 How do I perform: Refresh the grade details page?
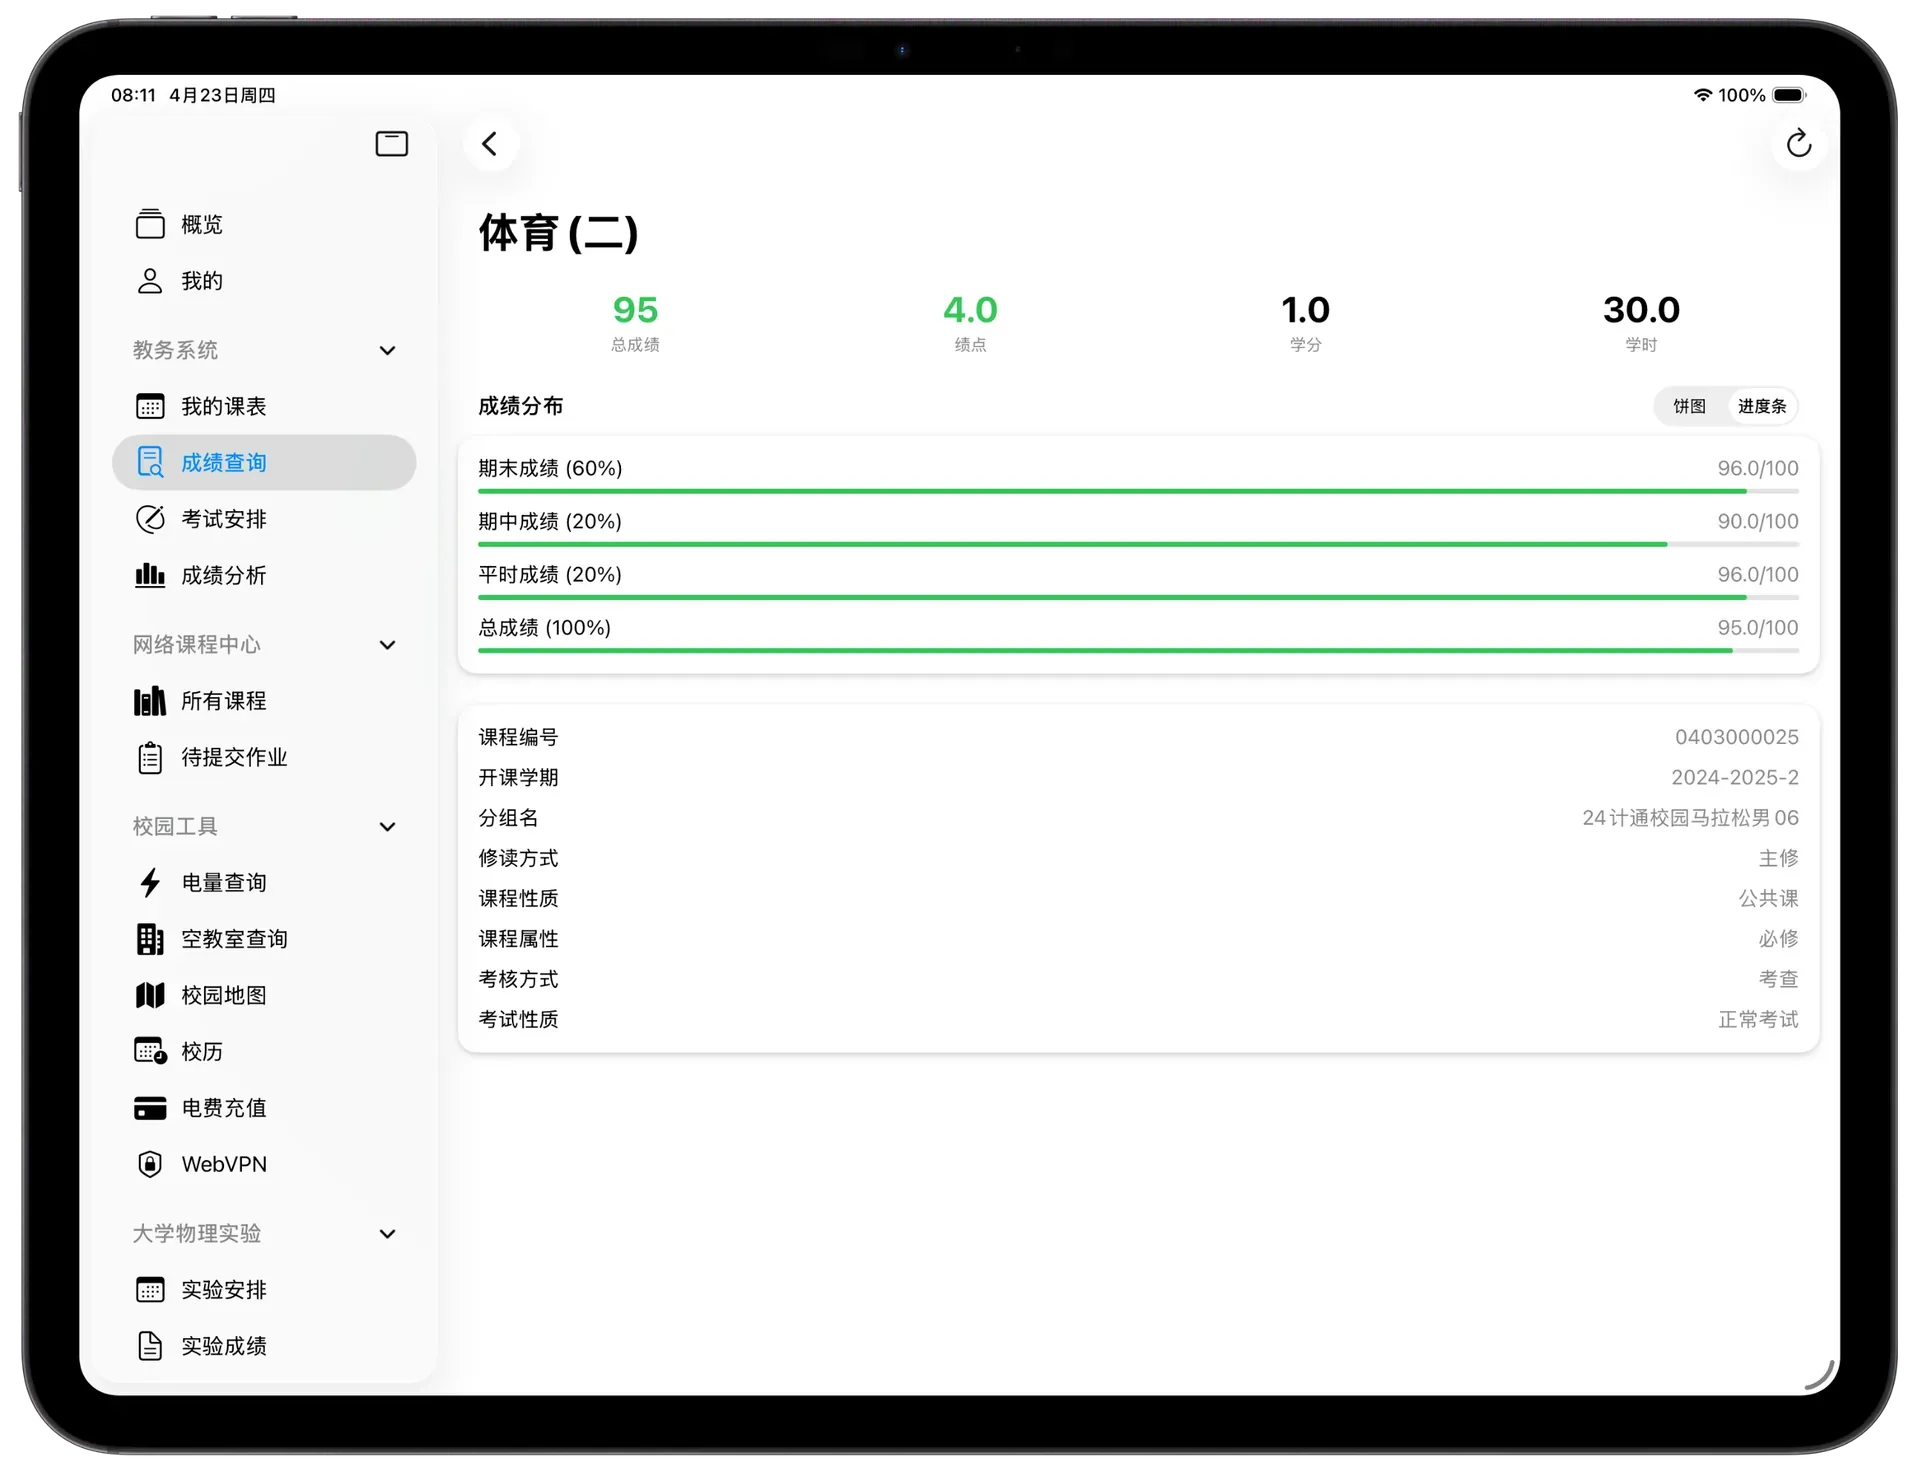(x=1798, y=144)
